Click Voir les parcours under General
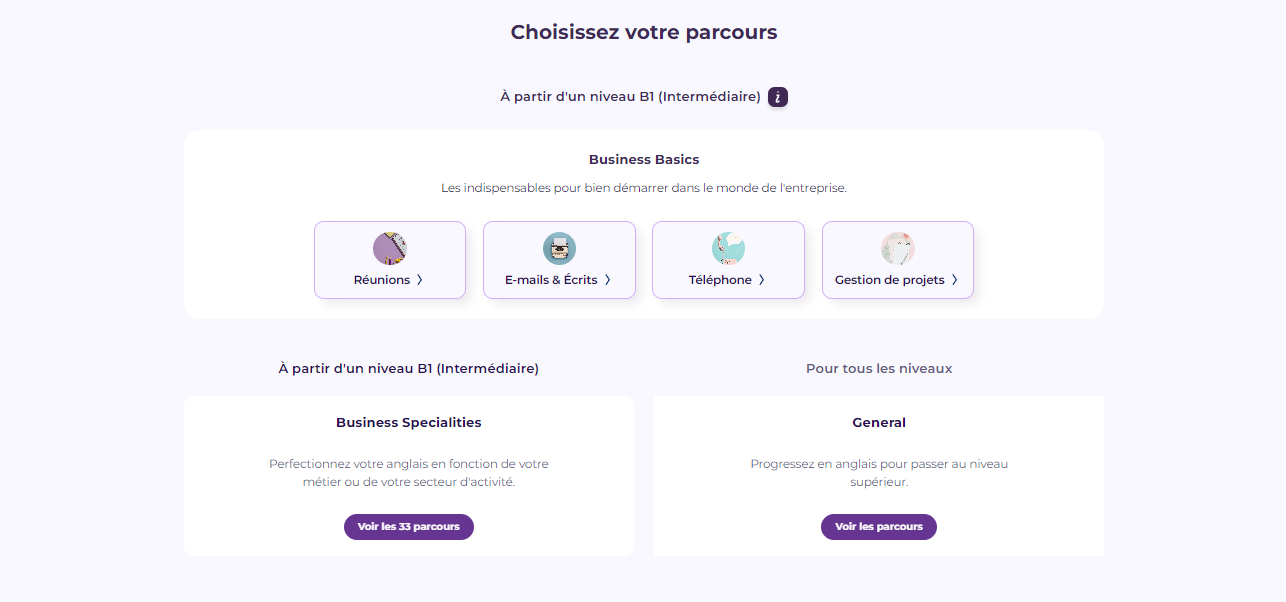The width and height of the screenshot is (1286, 602). point(879,527)
